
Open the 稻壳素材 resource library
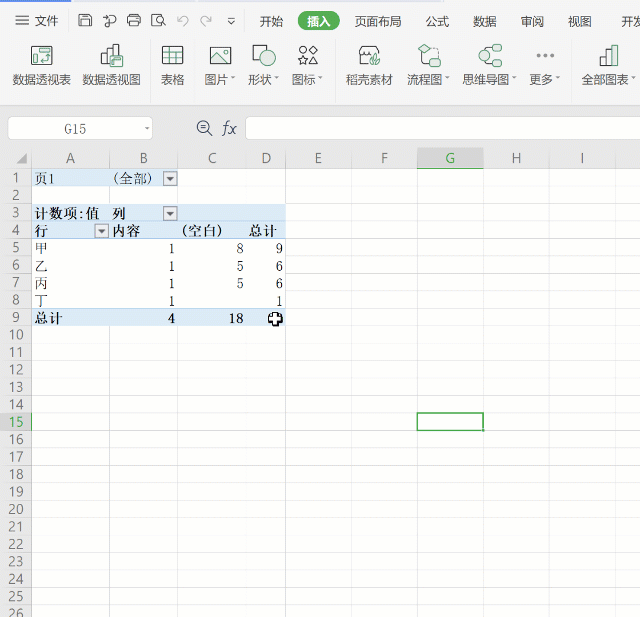369,65
